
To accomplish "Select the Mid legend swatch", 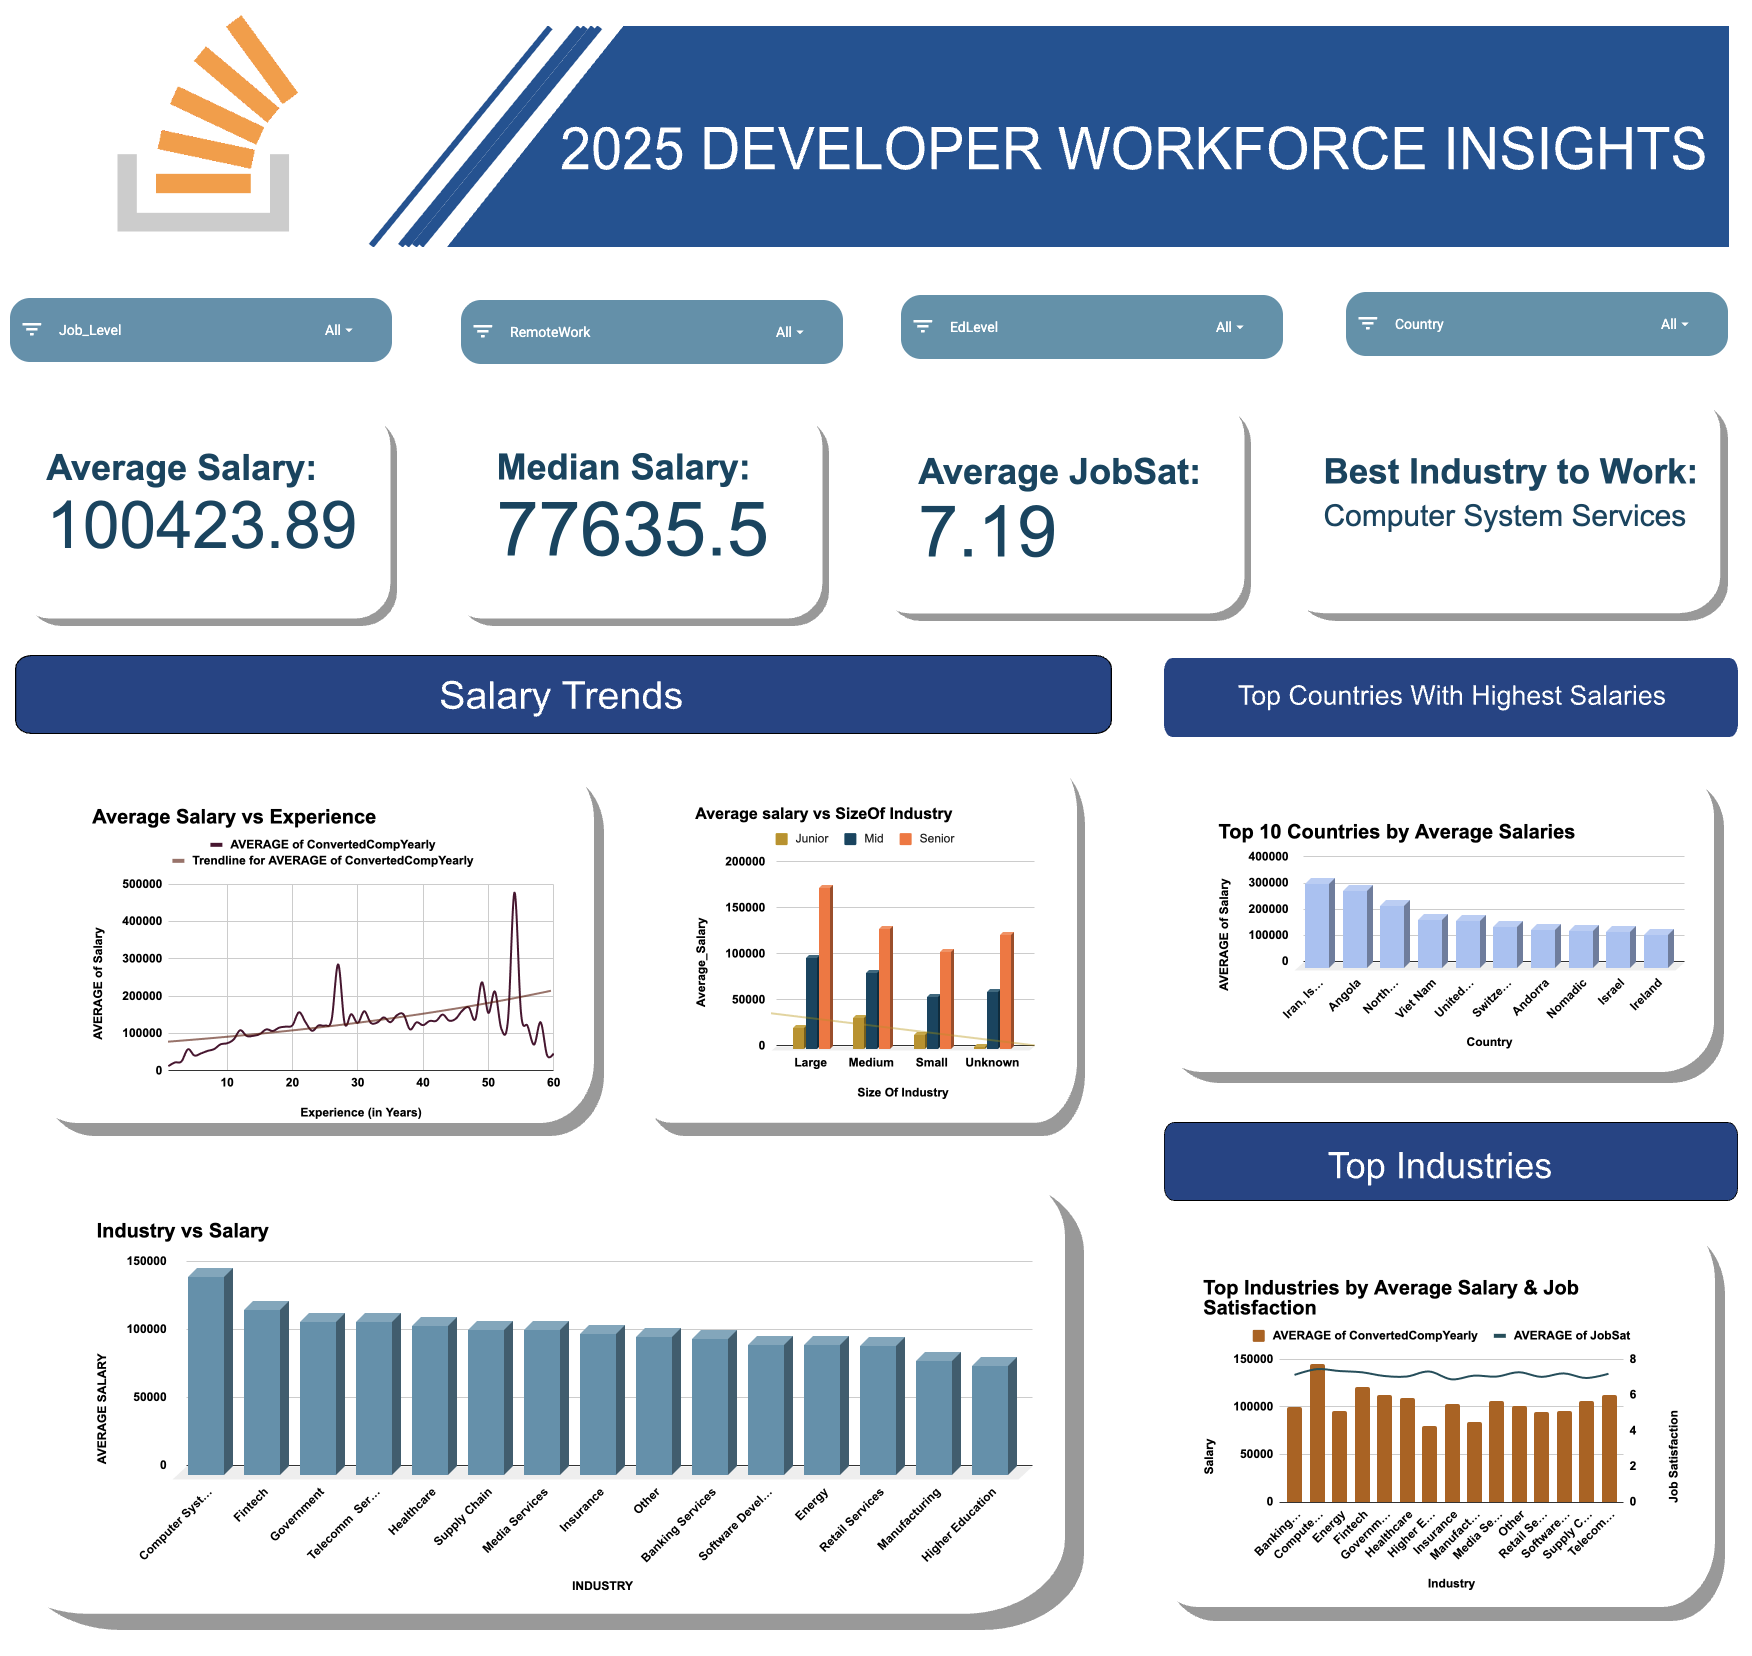I will click(x=850, y=839).
